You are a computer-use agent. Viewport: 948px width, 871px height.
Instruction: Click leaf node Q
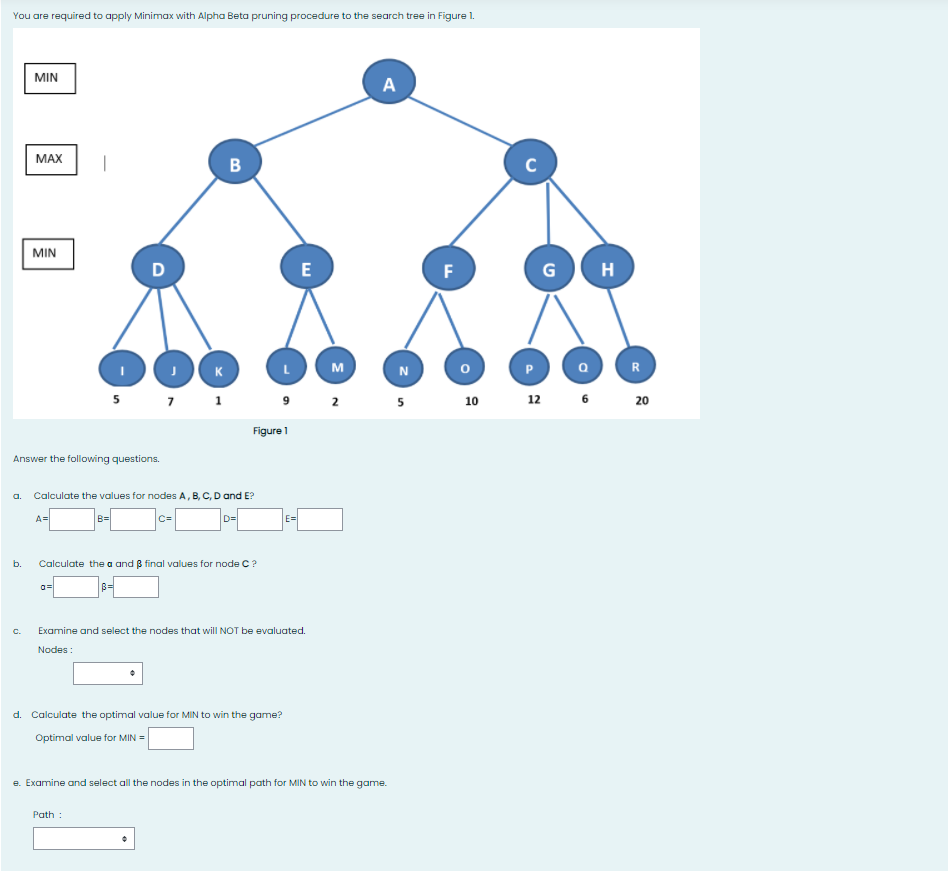[582, 365]
